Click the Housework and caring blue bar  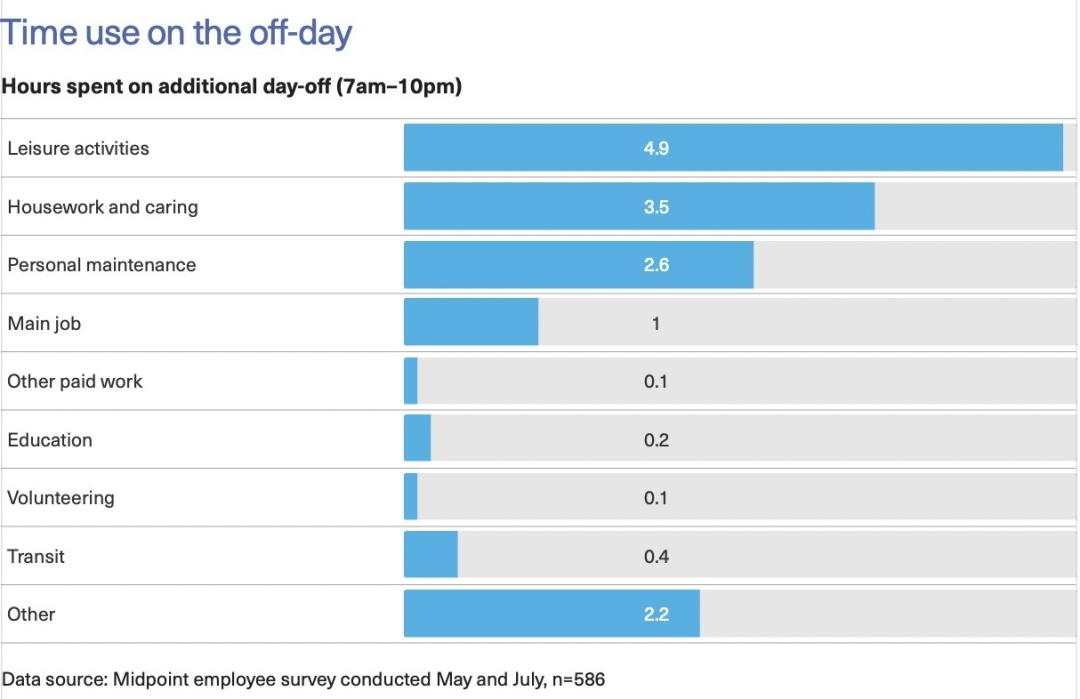coord(639,206)
